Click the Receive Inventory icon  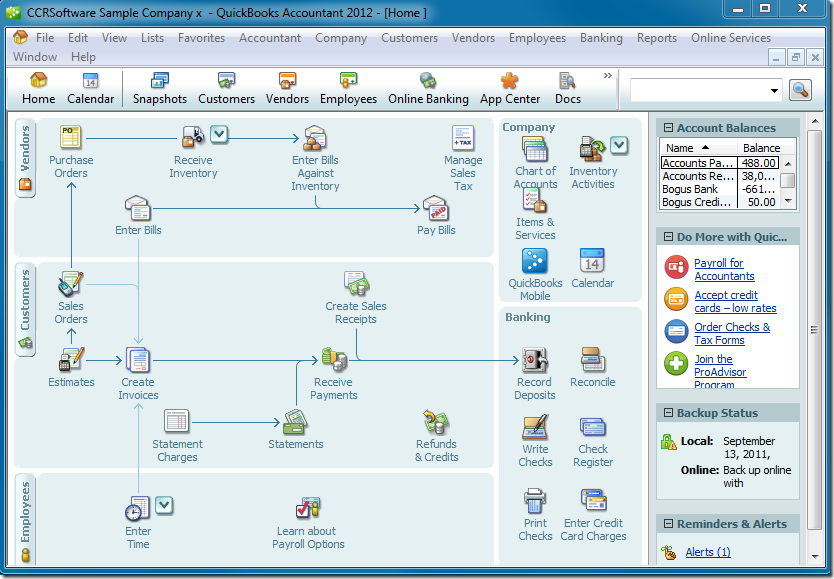pyautogui.click(x=193, y=137)
